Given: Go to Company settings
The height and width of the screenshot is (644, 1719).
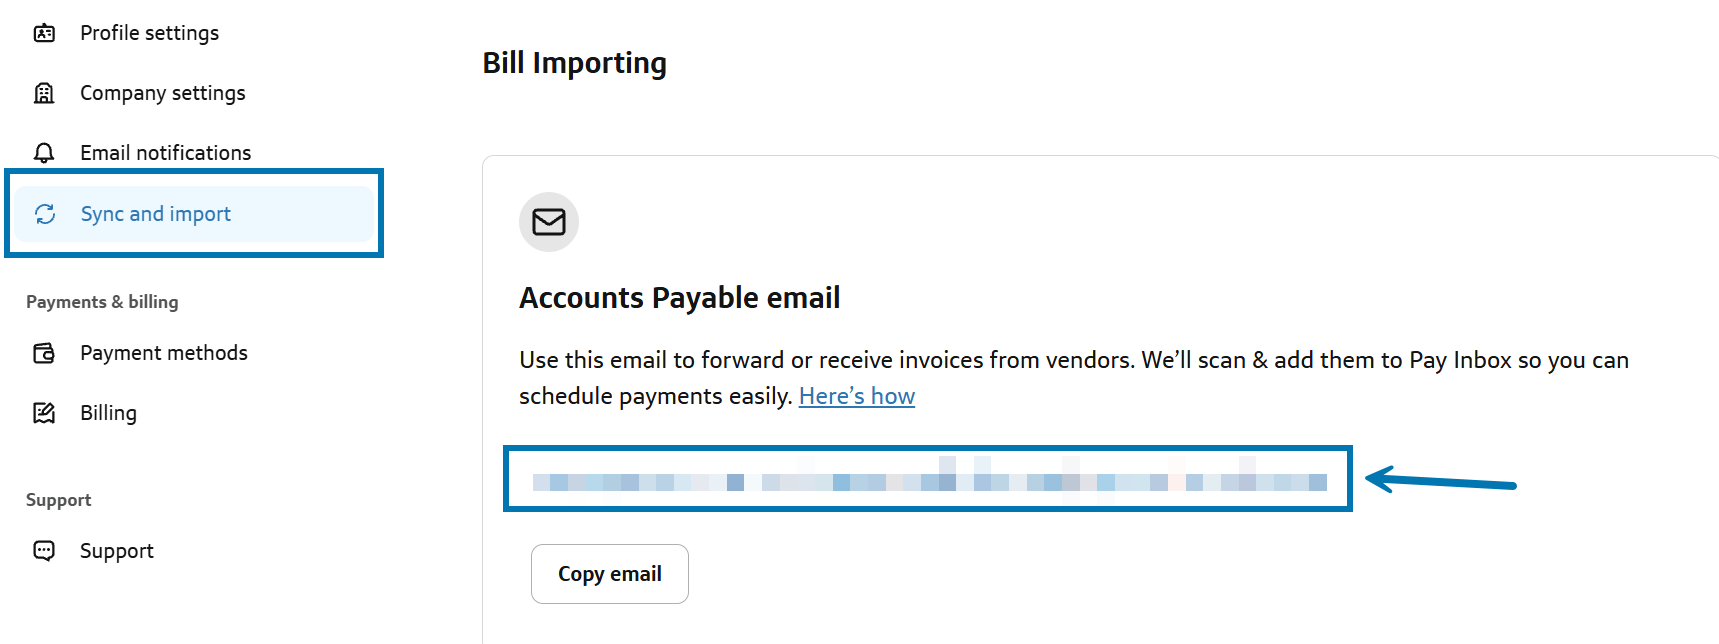Looking at the screenshot, I should click(x=162, y=93).
